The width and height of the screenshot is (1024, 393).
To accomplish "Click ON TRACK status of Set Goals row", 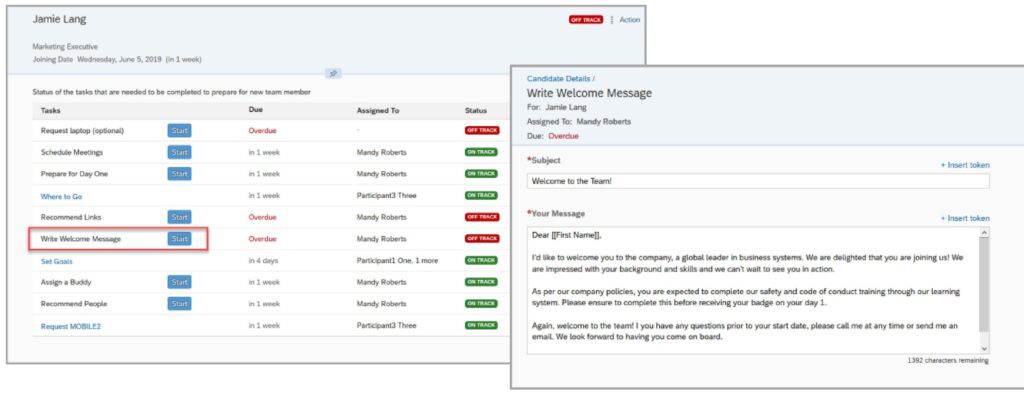I will (x=481, y=260).
